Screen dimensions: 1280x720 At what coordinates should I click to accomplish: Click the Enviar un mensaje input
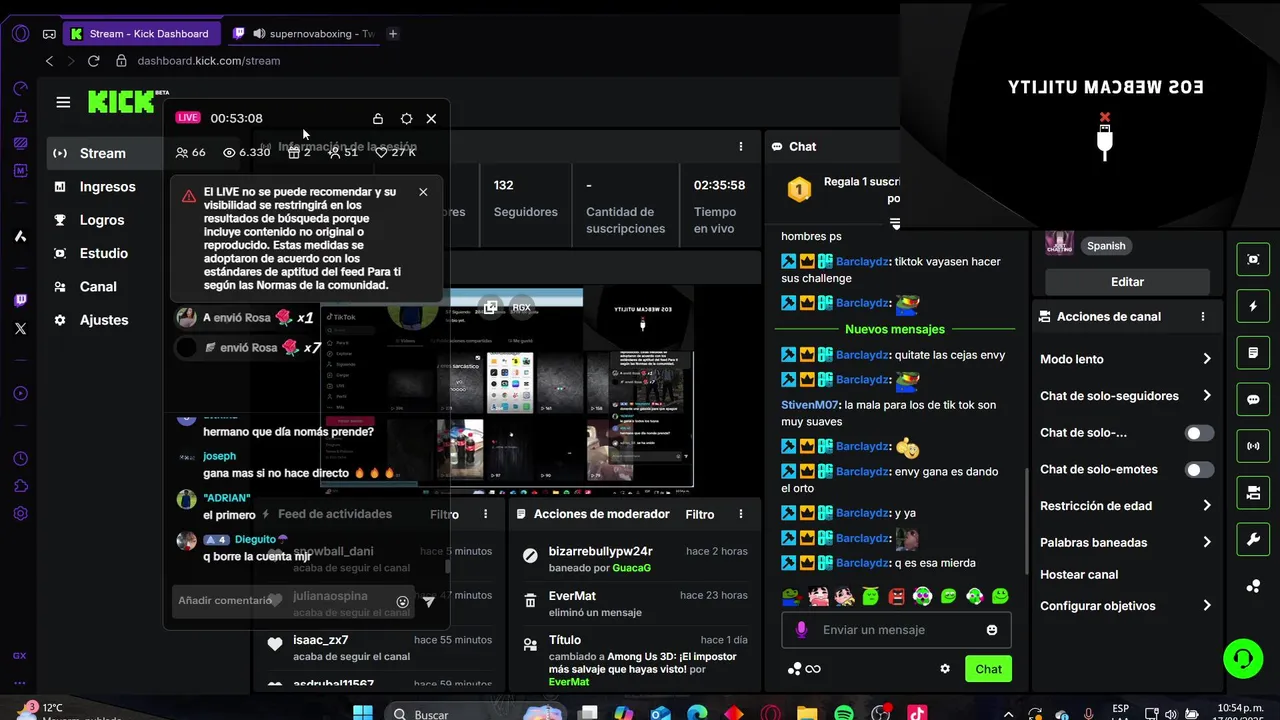pos(897,630)
